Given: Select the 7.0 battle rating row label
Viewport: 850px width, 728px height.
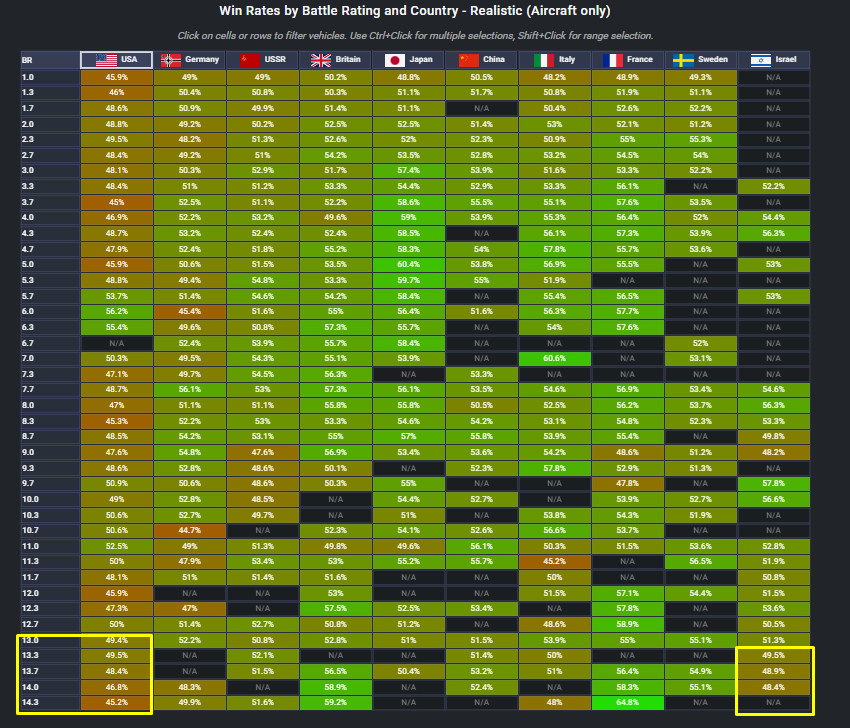Looking at the screenshot, I should pos(28,358).
